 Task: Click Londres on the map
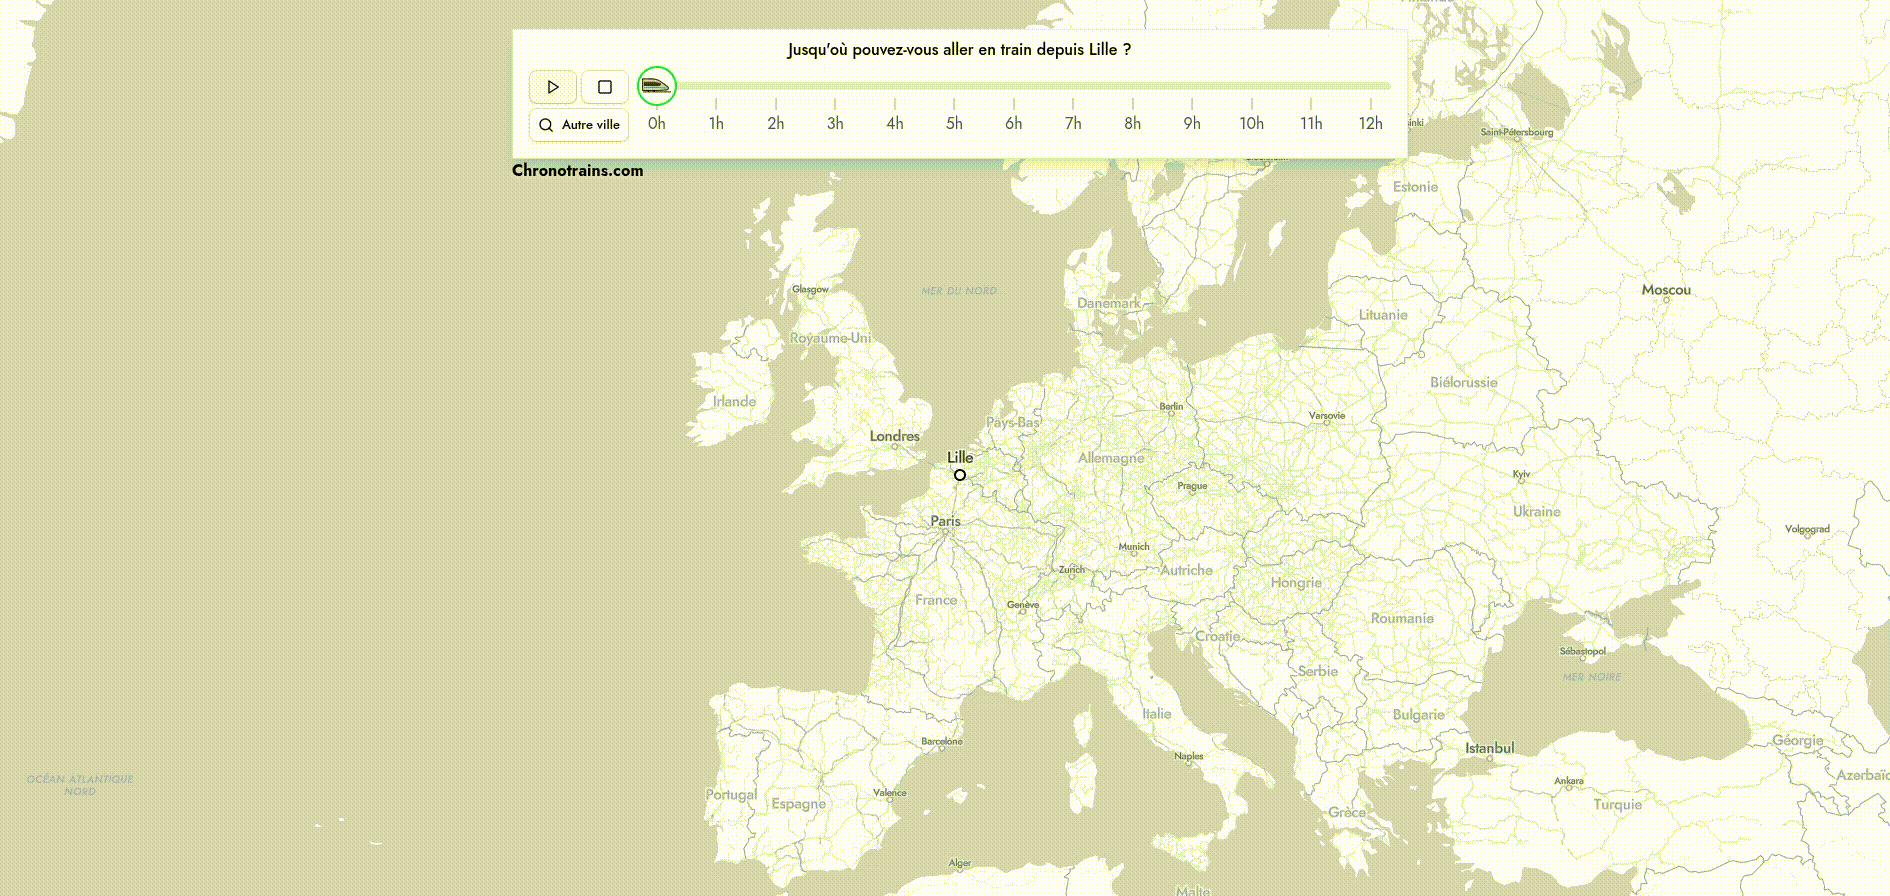[x=894, y=436]
